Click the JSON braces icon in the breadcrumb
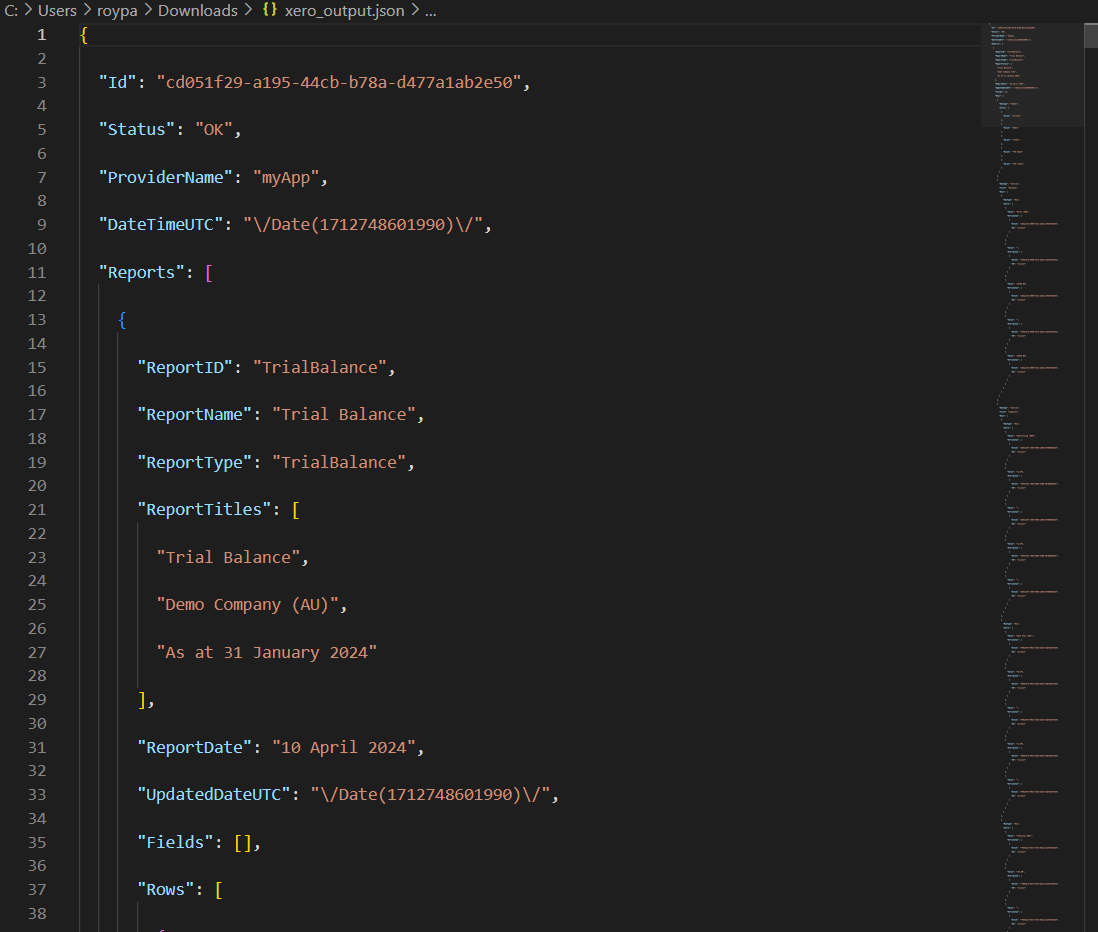Viewport: 1098px width, 932px height. [x=269, y=11]
